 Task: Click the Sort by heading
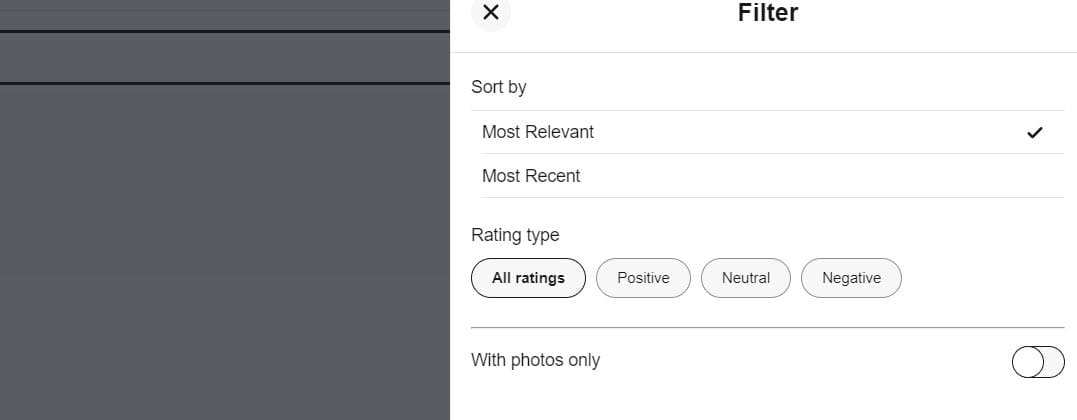tap(498, 87)
